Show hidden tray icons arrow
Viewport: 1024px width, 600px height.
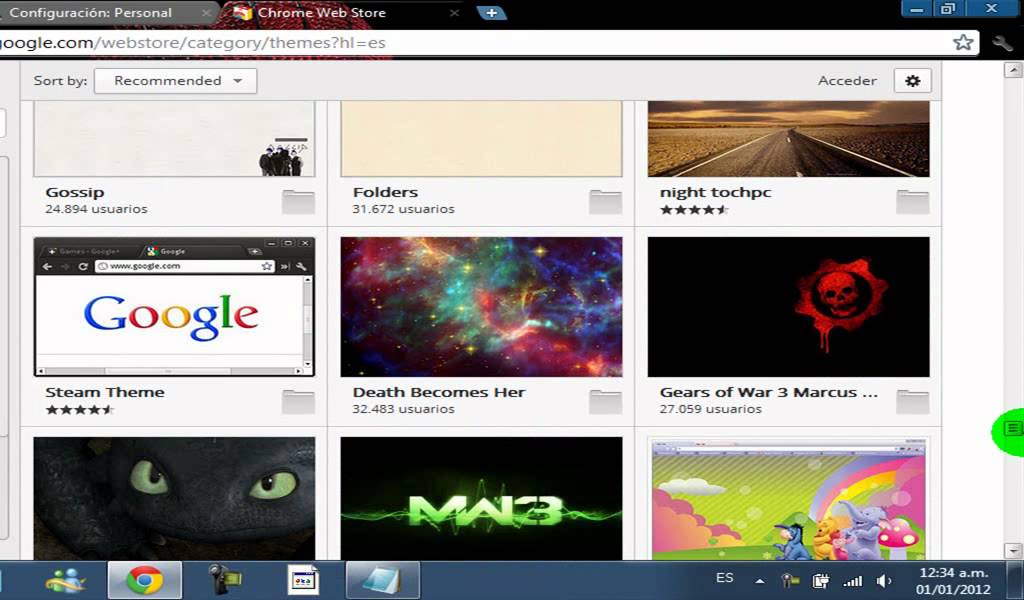[760, 580]
